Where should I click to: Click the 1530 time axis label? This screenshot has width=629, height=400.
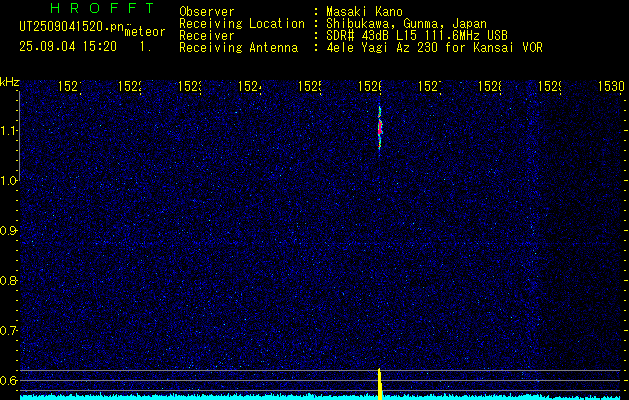[611, 86]
